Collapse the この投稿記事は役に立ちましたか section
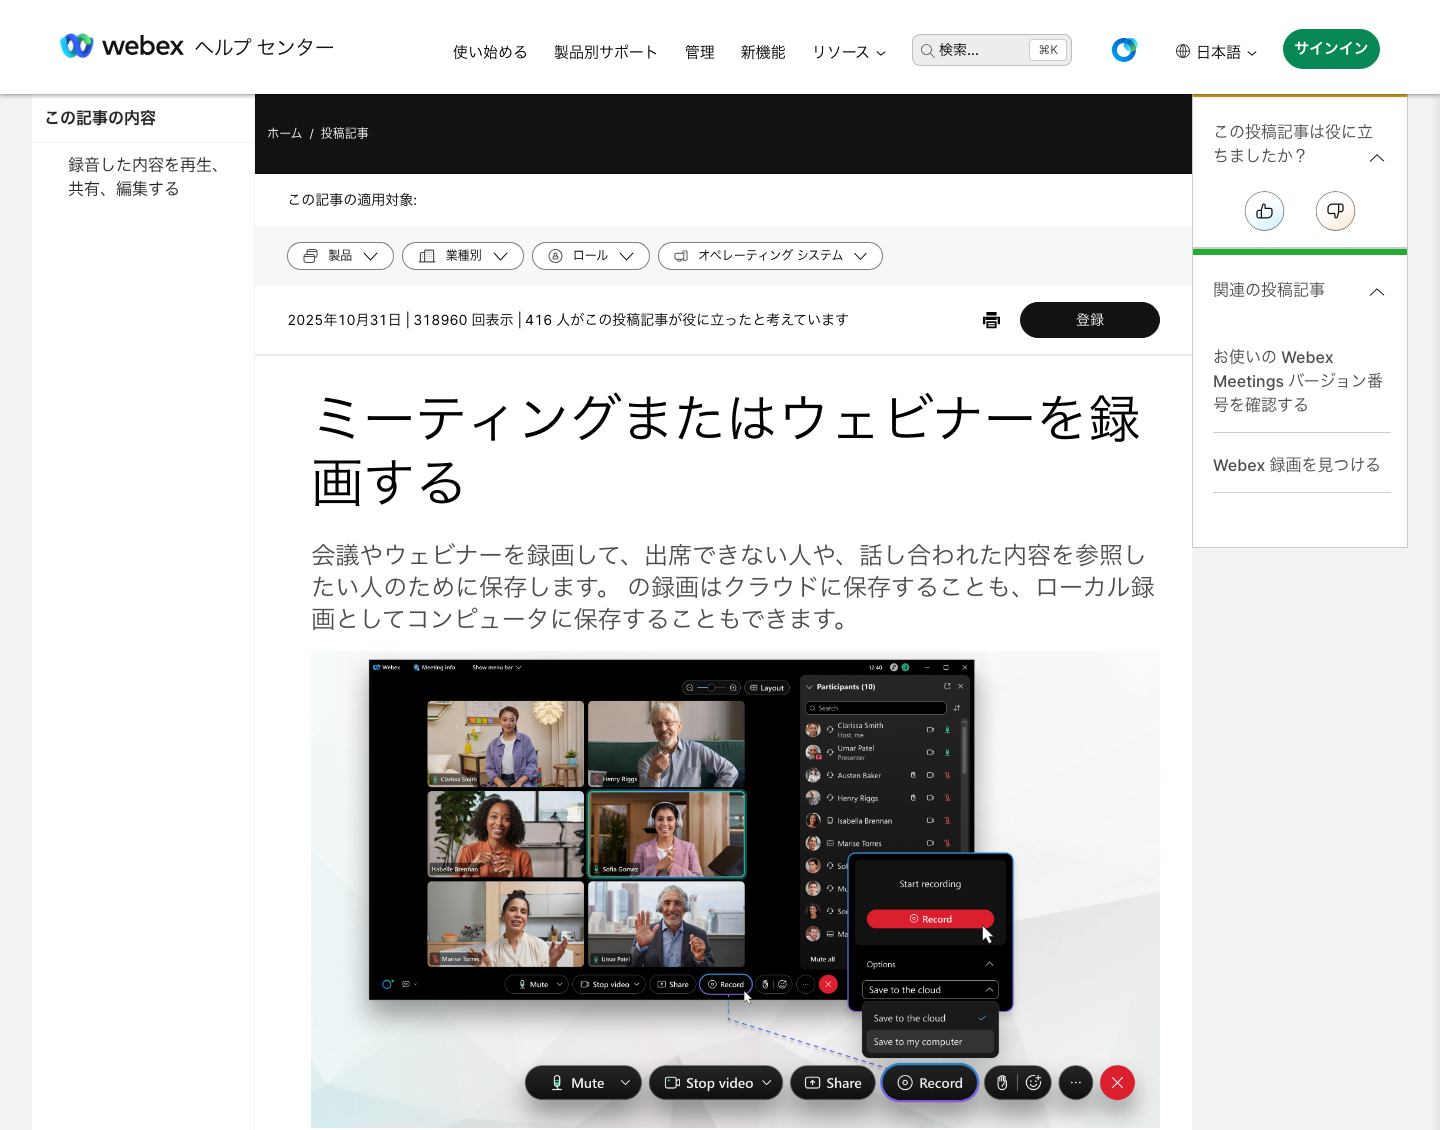This screenshot has height=1130, width=1440. click(x=1377, y=158)
